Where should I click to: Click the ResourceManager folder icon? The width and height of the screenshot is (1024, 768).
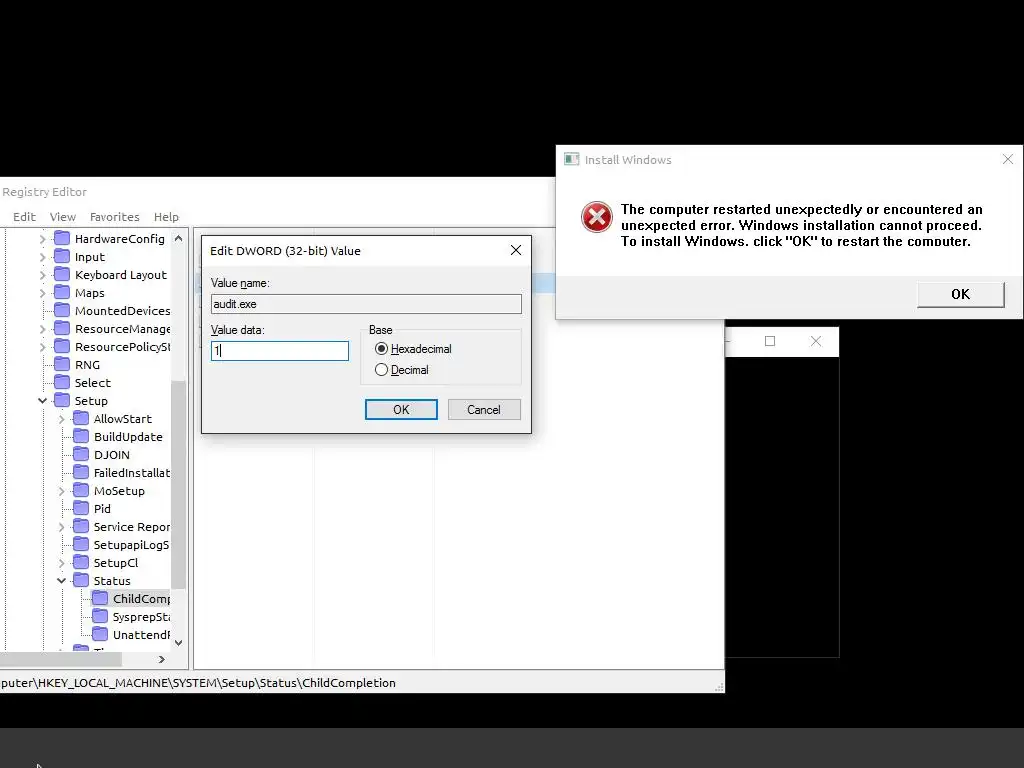tap(61, 328)
